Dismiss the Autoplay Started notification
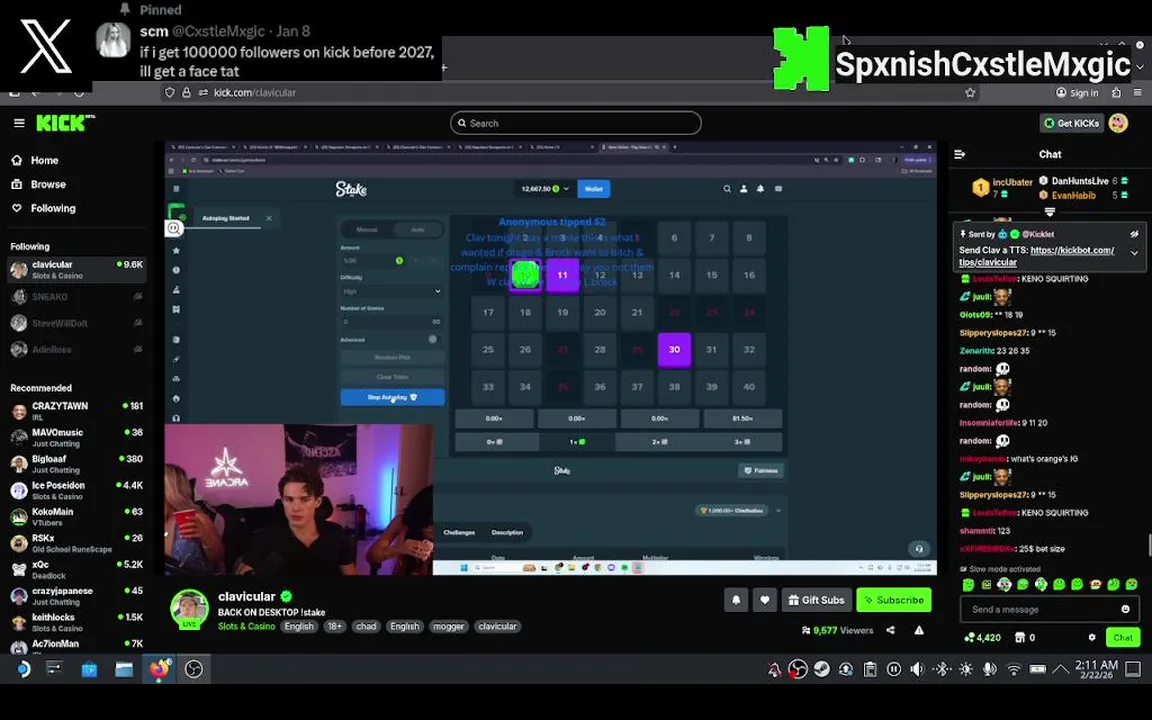Image resolution: width=1152 pixels, height=720 pixels. click(269, 218)
